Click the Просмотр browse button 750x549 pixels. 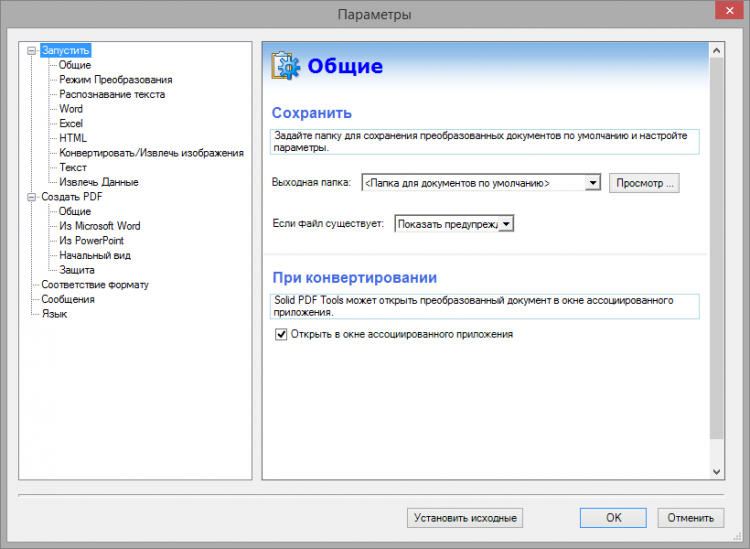(645, 183)
